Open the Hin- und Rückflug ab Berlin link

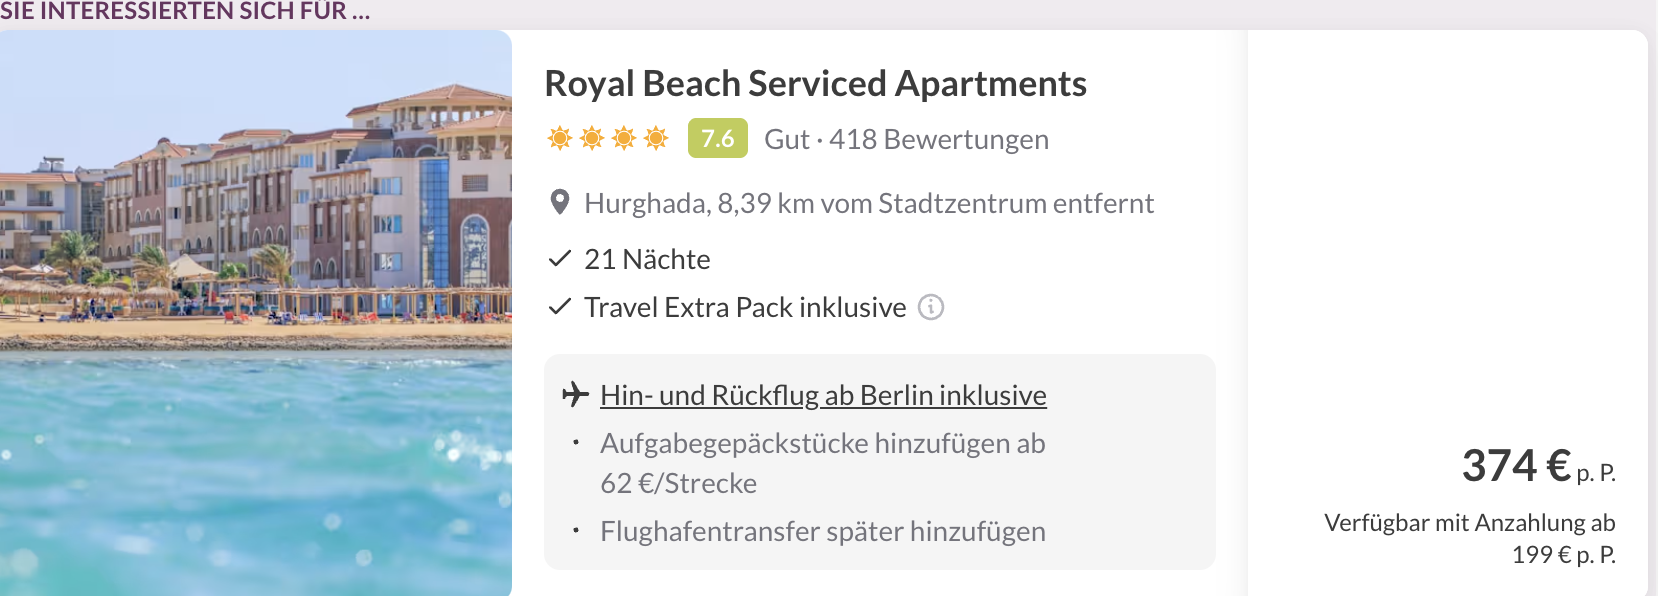click(823, 395)
